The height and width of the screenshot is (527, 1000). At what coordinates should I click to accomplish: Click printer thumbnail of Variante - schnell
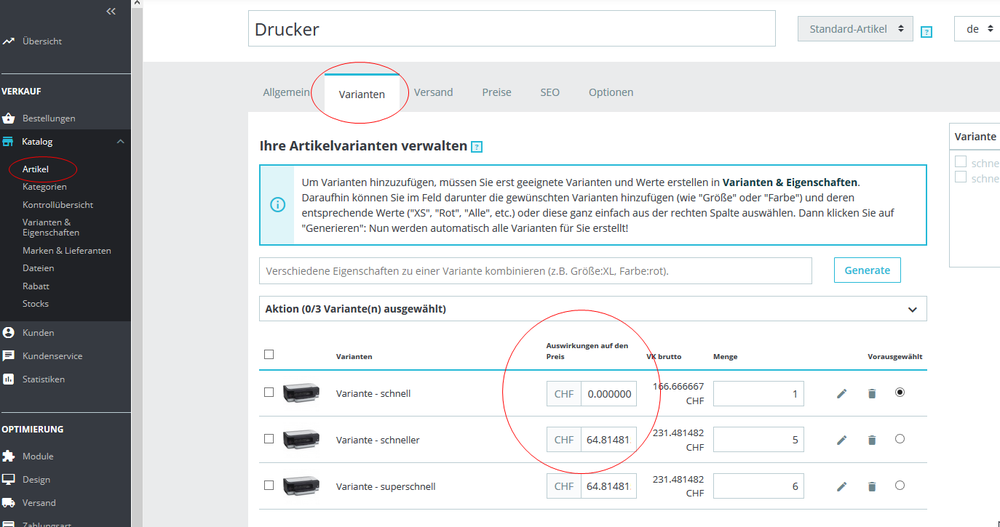click(301, 393)
